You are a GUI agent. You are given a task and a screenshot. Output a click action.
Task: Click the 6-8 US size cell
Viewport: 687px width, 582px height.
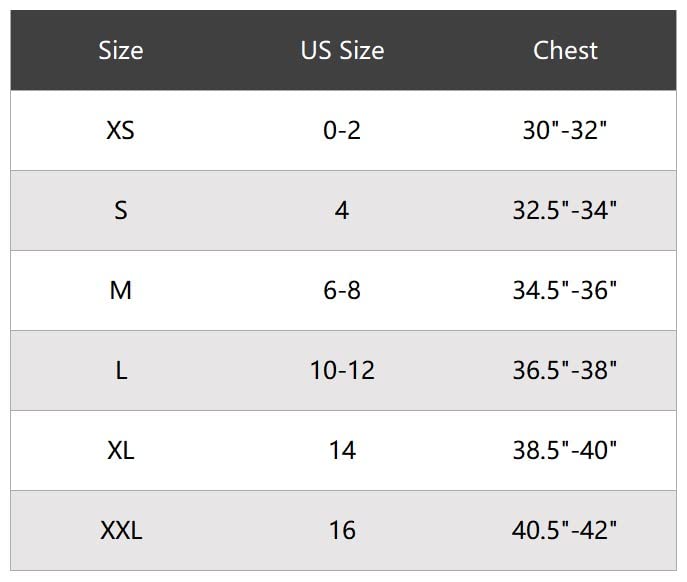coord(342,291)
